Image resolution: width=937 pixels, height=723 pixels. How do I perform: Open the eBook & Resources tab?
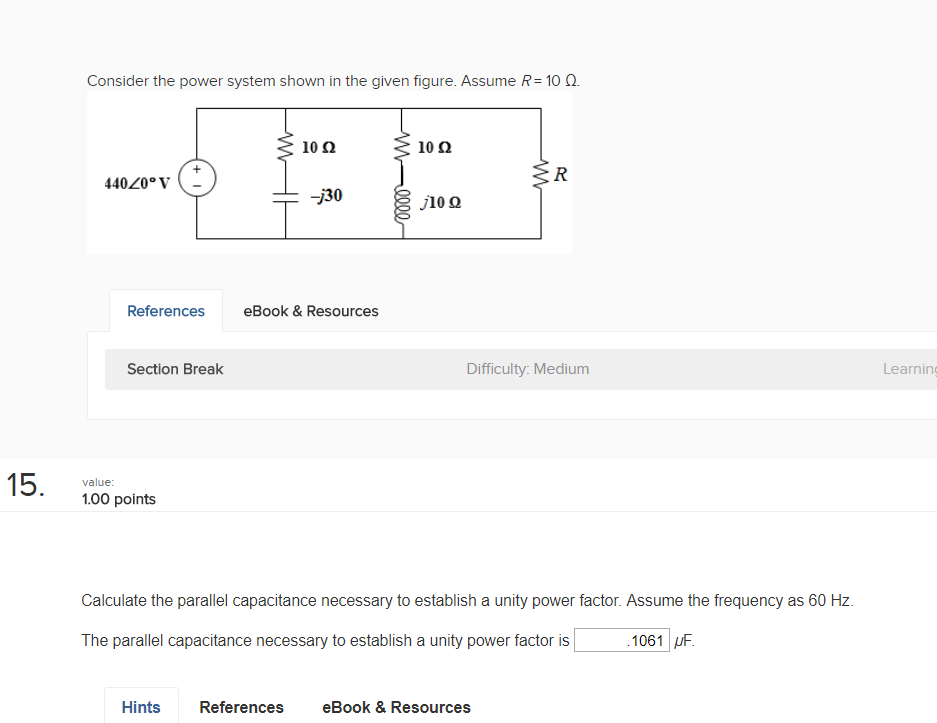point(310,311)
